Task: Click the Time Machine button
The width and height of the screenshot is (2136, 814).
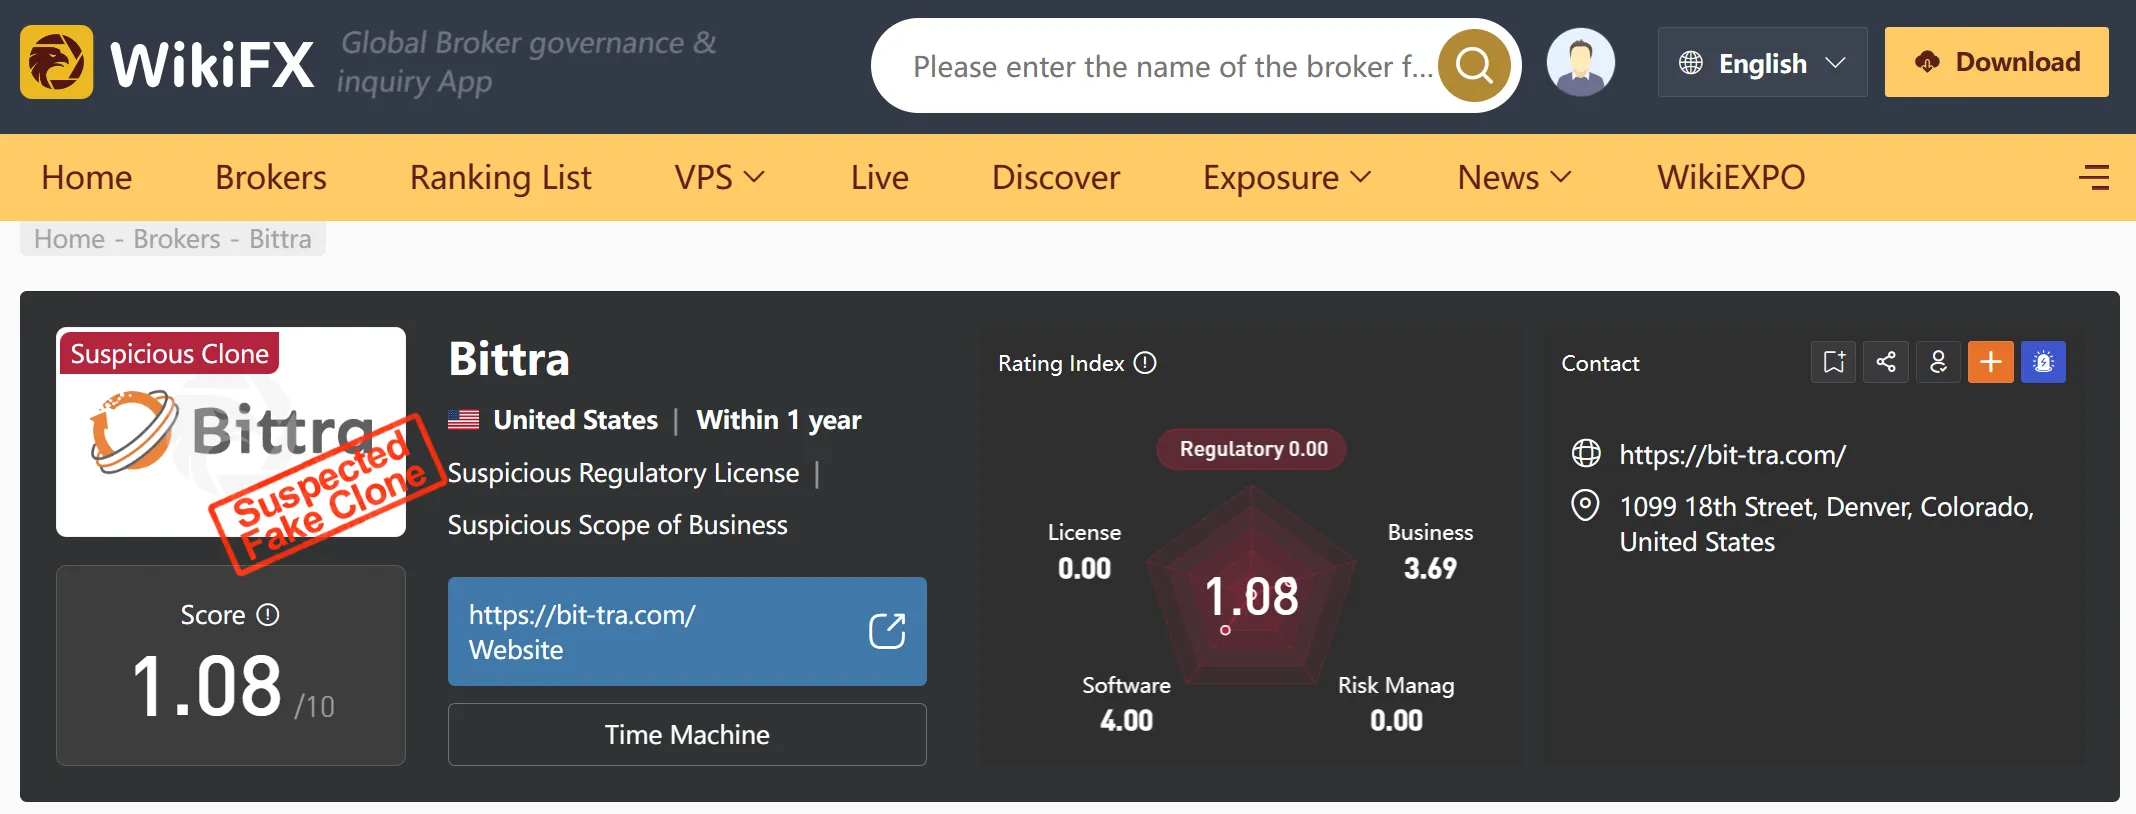Action: tap(687, 735)
